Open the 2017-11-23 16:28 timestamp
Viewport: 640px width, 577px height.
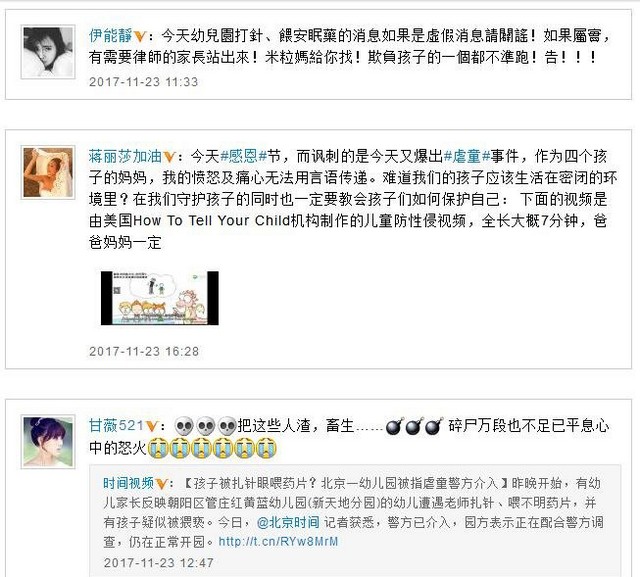144,351
